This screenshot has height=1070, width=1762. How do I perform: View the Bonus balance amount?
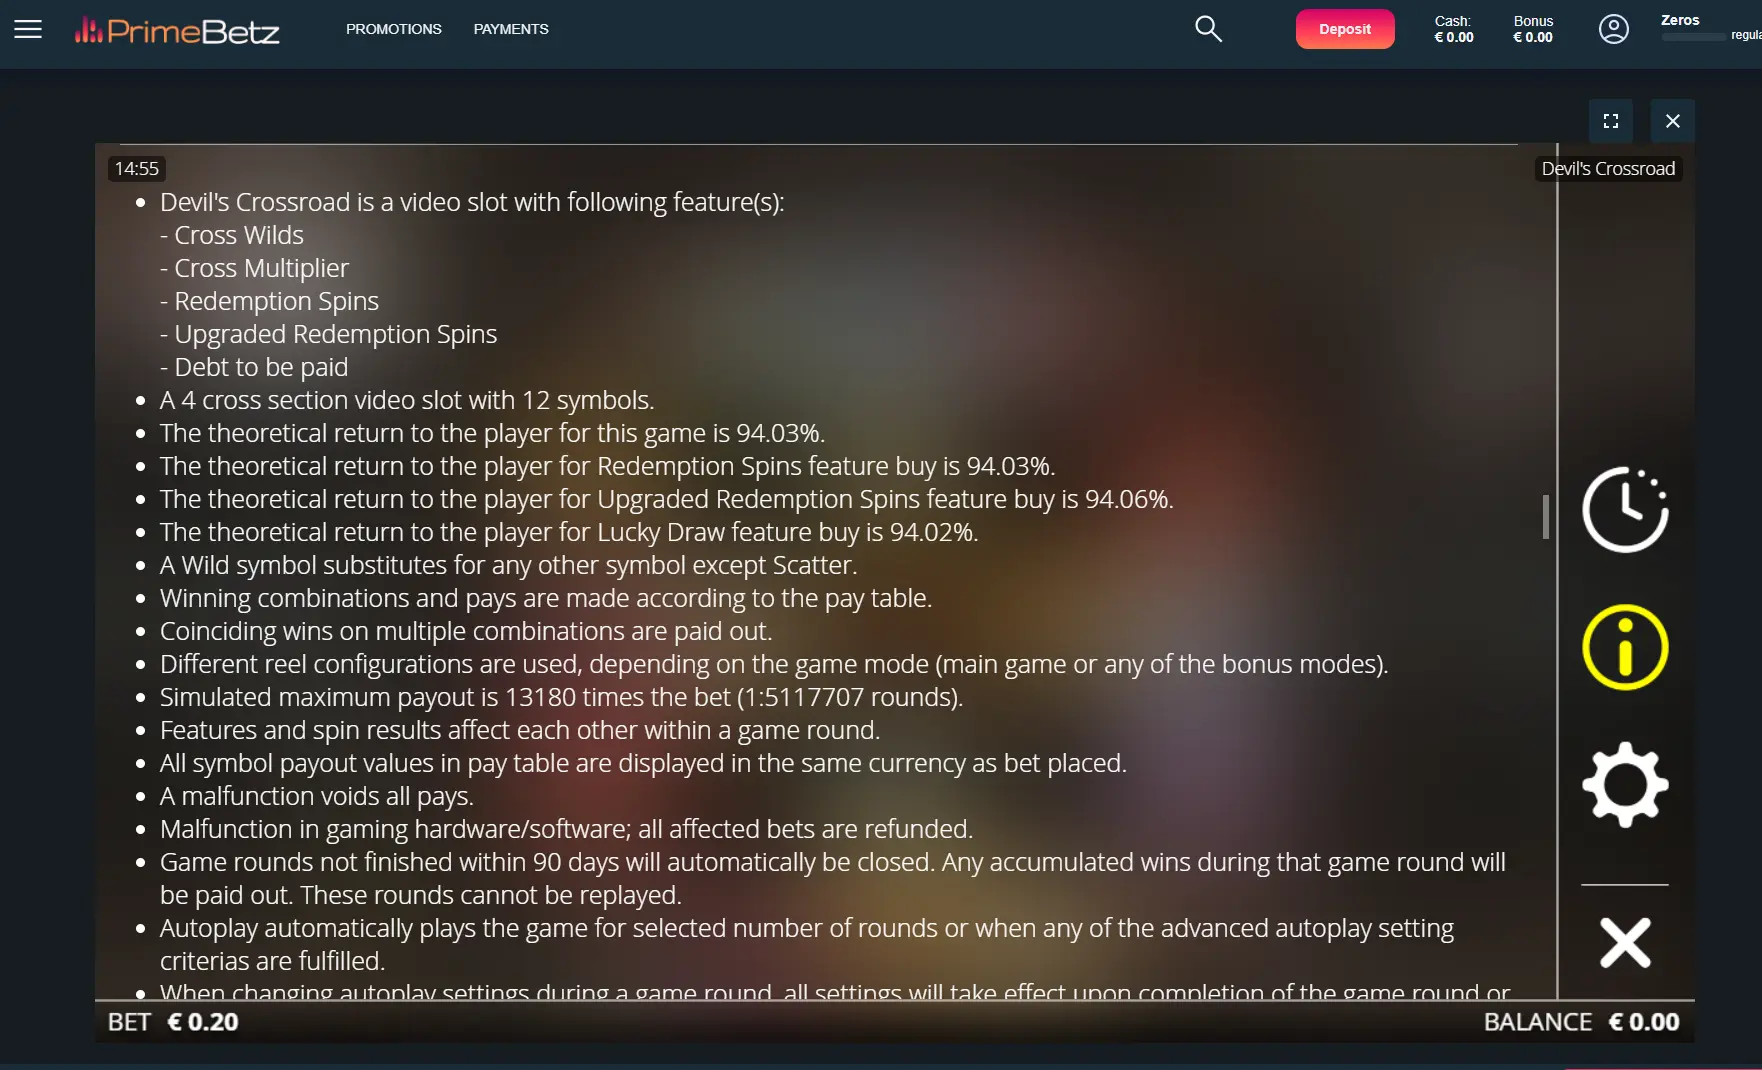[1533, 37]
